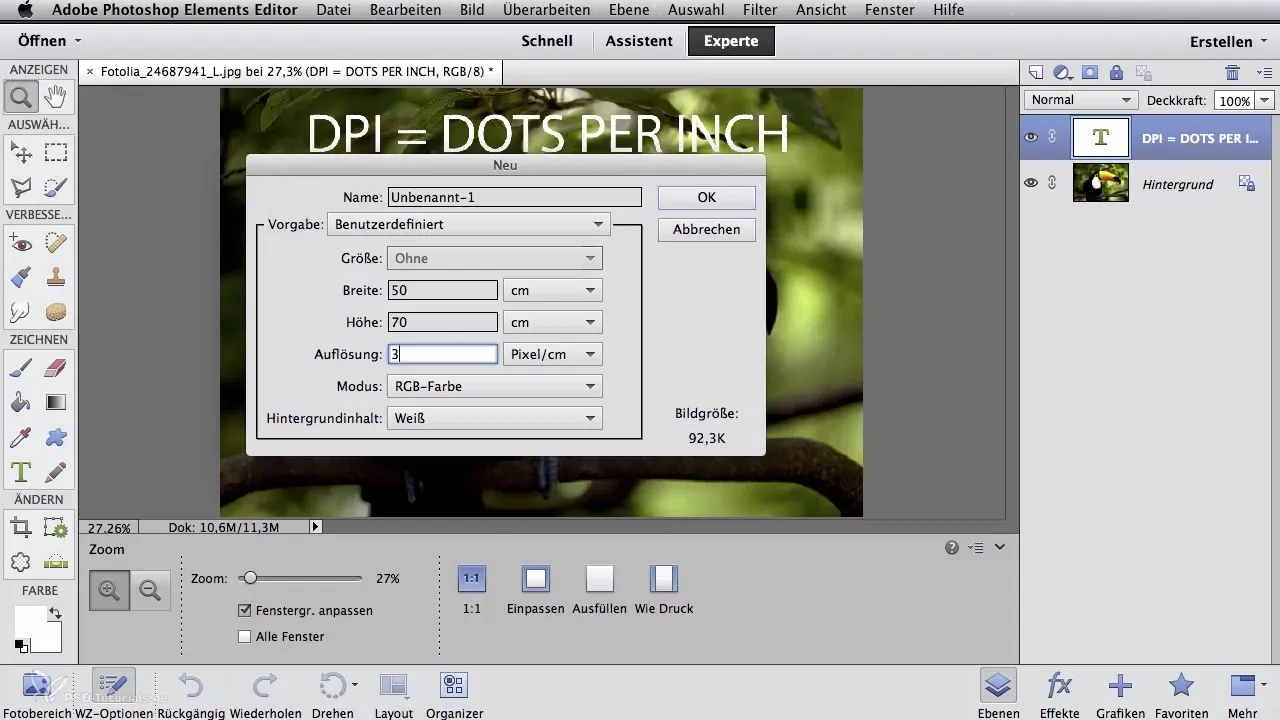This screenshot has width=1280, height=720.
Task: Enable the Alle Fenster checkbox
Action: click(244, 636)
